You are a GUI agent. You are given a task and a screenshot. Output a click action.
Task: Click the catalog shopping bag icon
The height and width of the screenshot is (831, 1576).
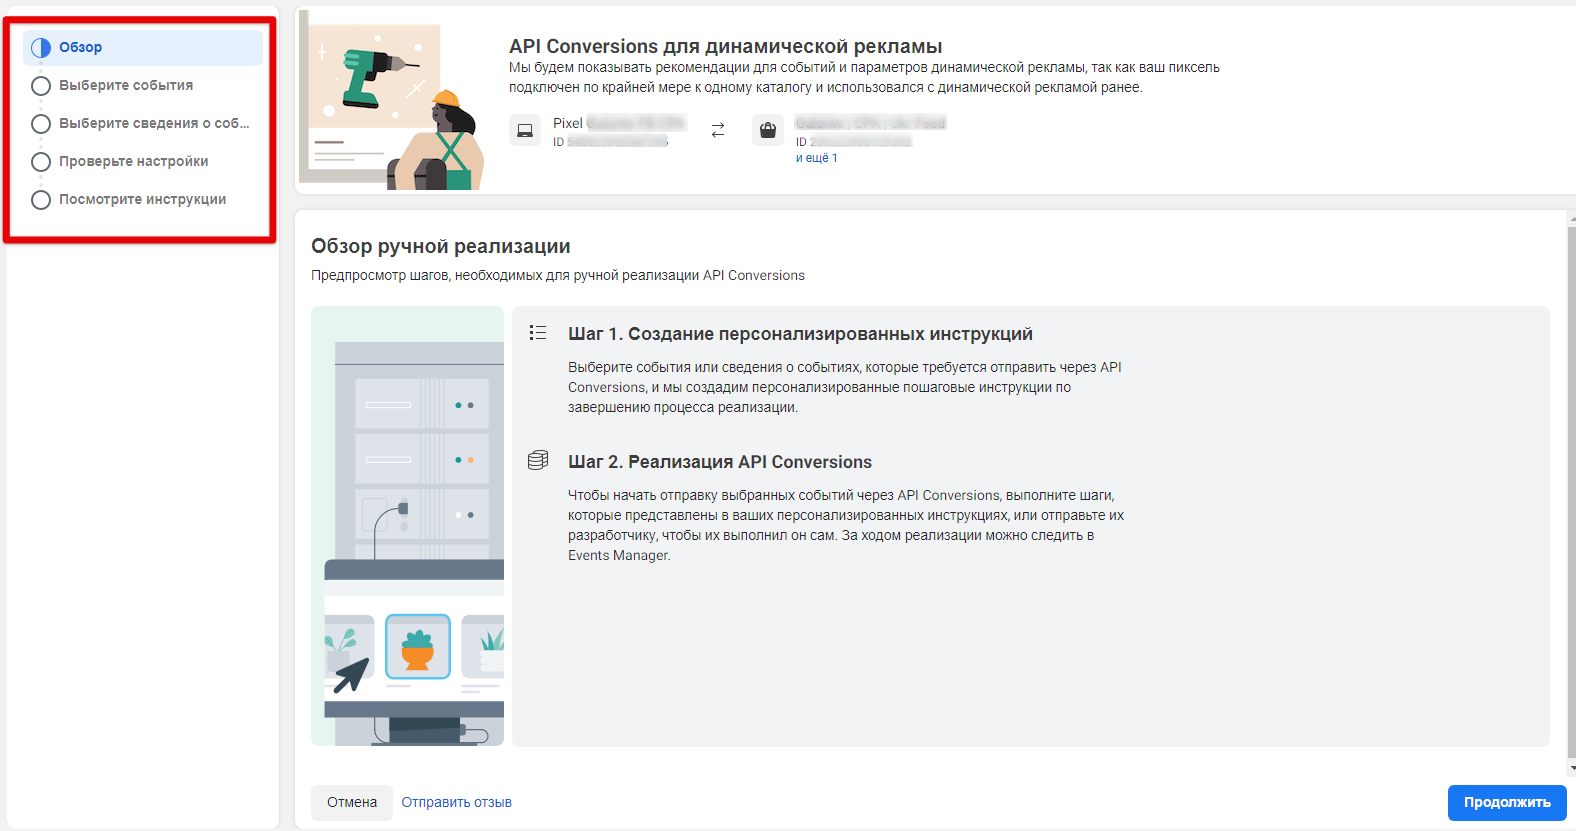click(x=767, y=131)
